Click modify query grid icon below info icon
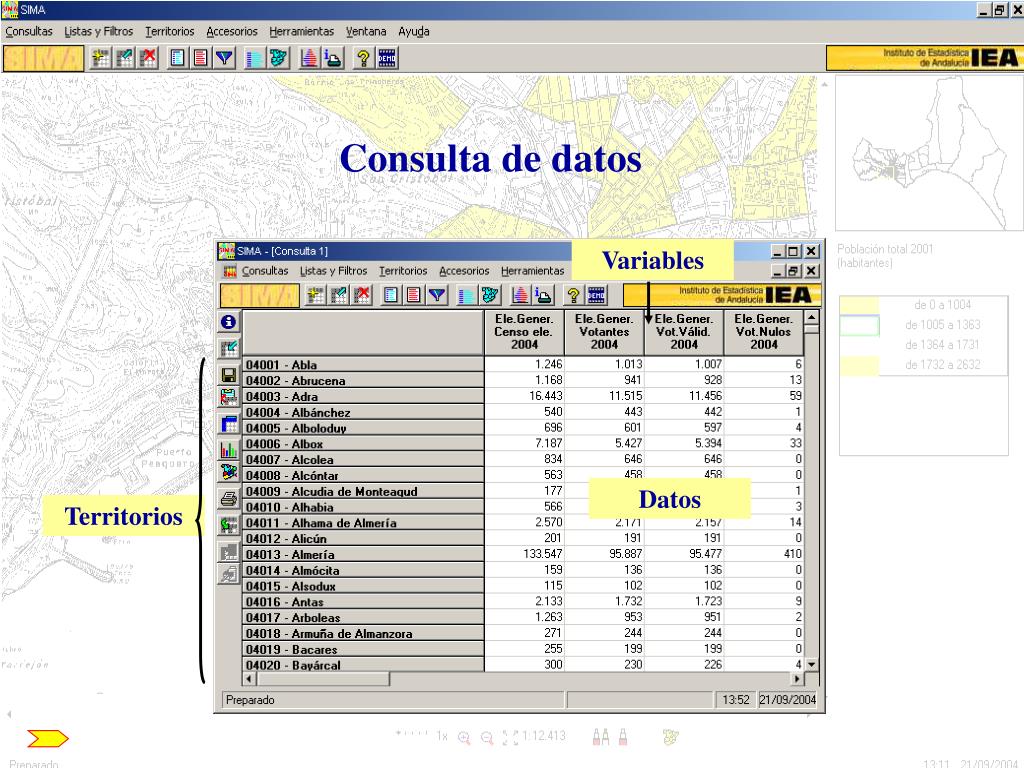 [229, 348]
